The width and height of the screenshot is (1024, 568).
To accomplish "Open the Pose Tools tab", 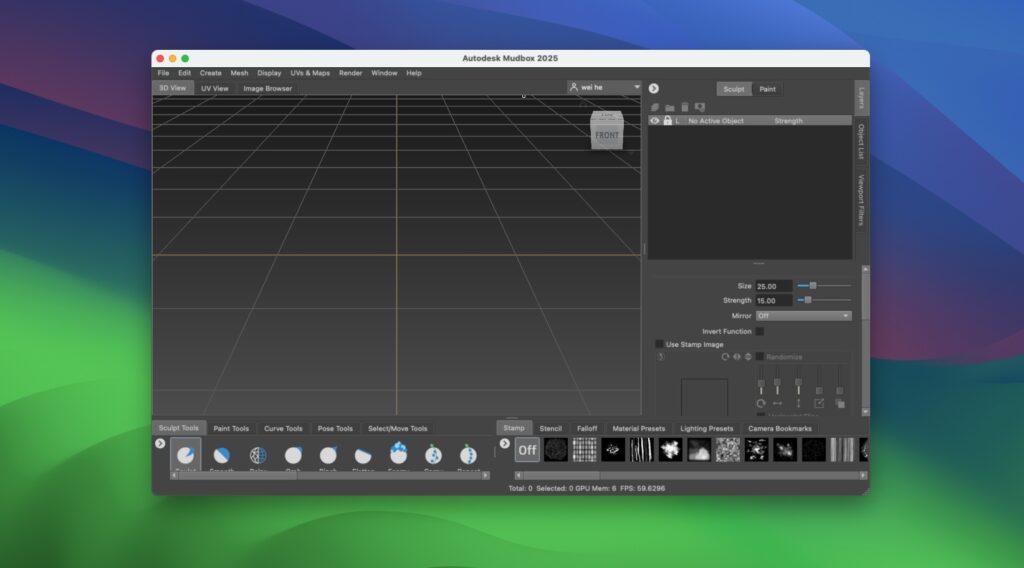I will pyautogui.click(x=335, y=428).
